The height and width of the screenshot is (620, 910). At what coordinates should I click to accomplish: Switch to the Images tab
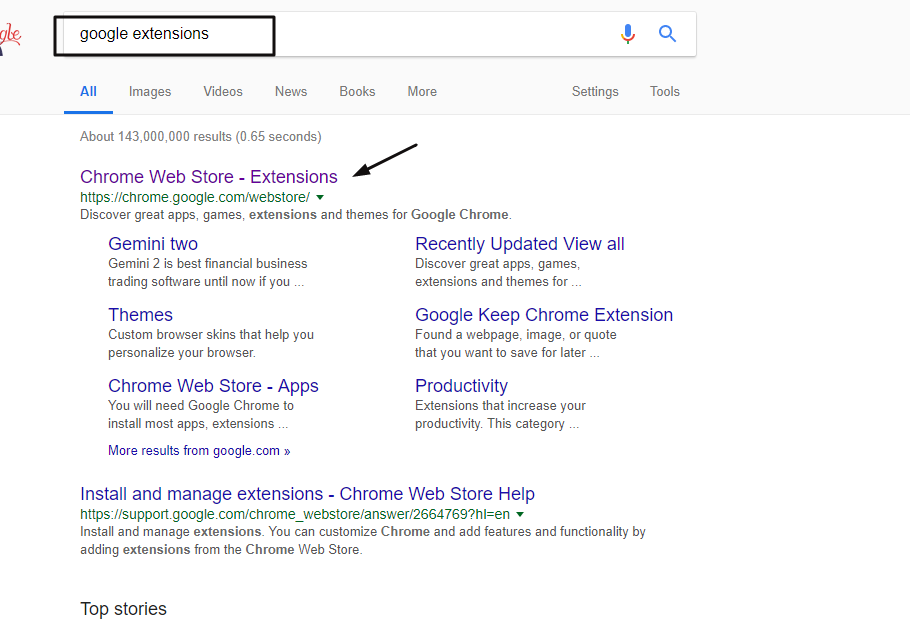pos(150,92)
